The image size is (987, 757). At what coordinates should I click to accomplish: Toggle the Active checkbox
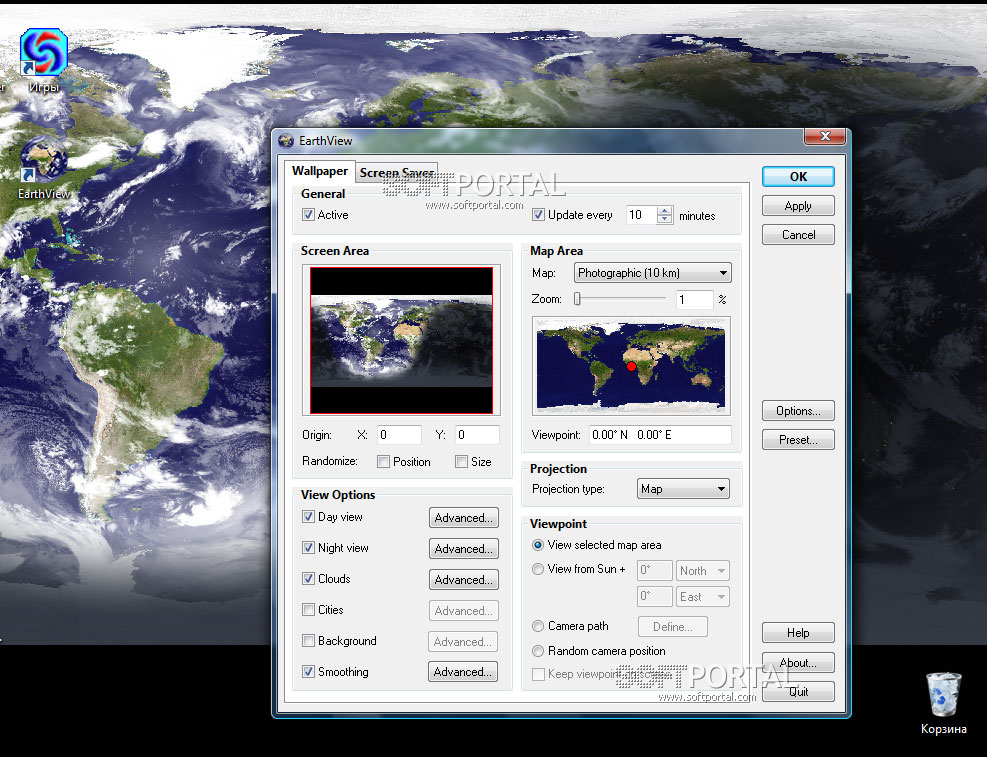point(308,215)
